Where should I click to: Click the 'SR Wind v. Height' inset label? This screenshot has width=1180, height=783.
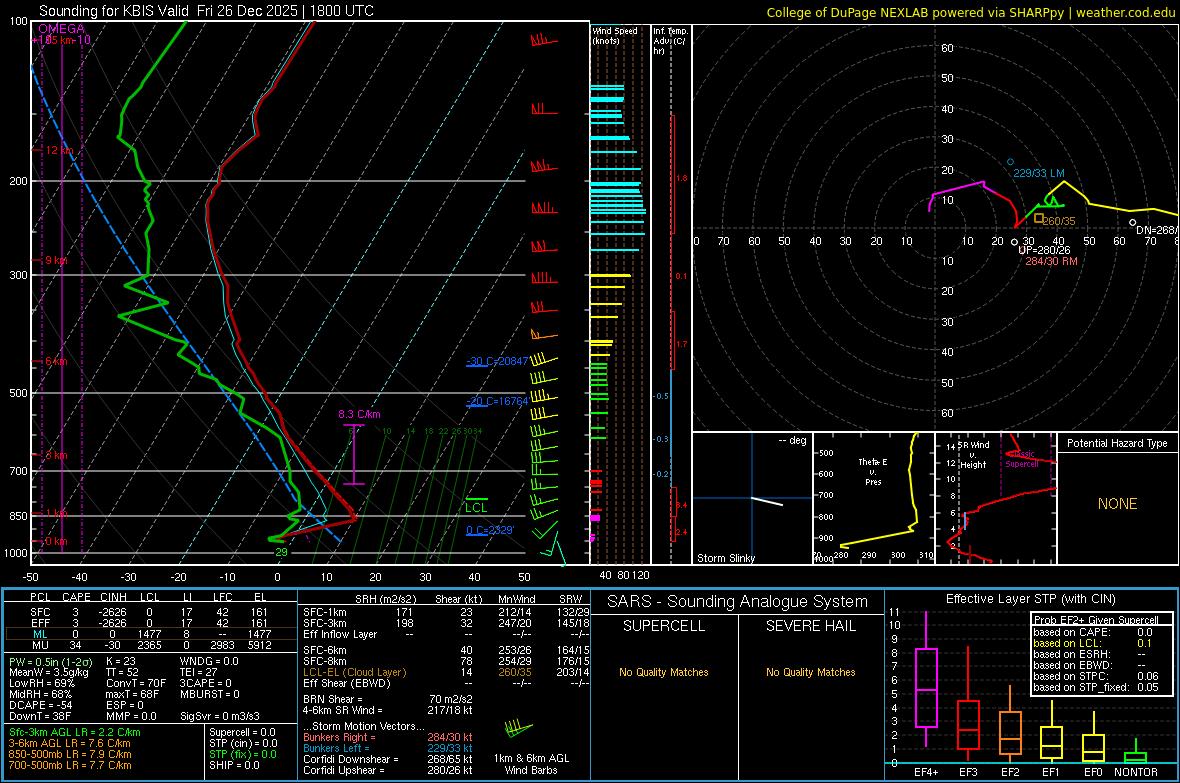(x=973, y=455)
